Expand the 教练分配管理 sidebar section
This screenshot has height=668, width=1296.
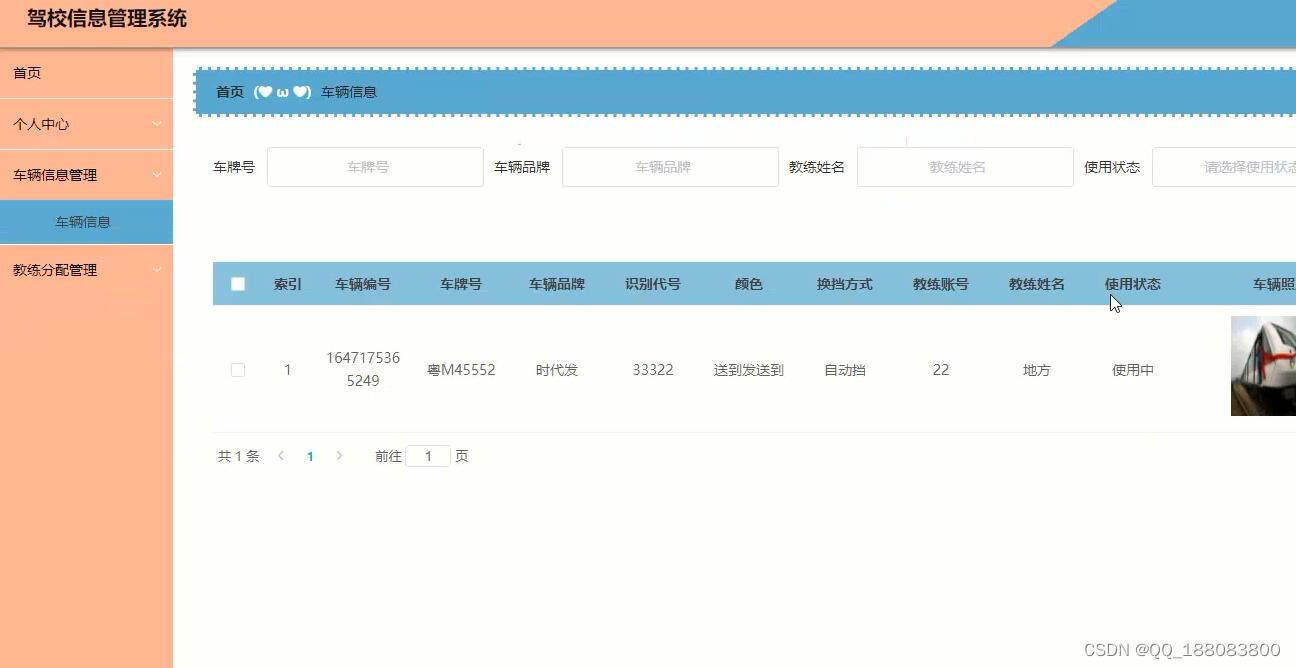(86, 269)
